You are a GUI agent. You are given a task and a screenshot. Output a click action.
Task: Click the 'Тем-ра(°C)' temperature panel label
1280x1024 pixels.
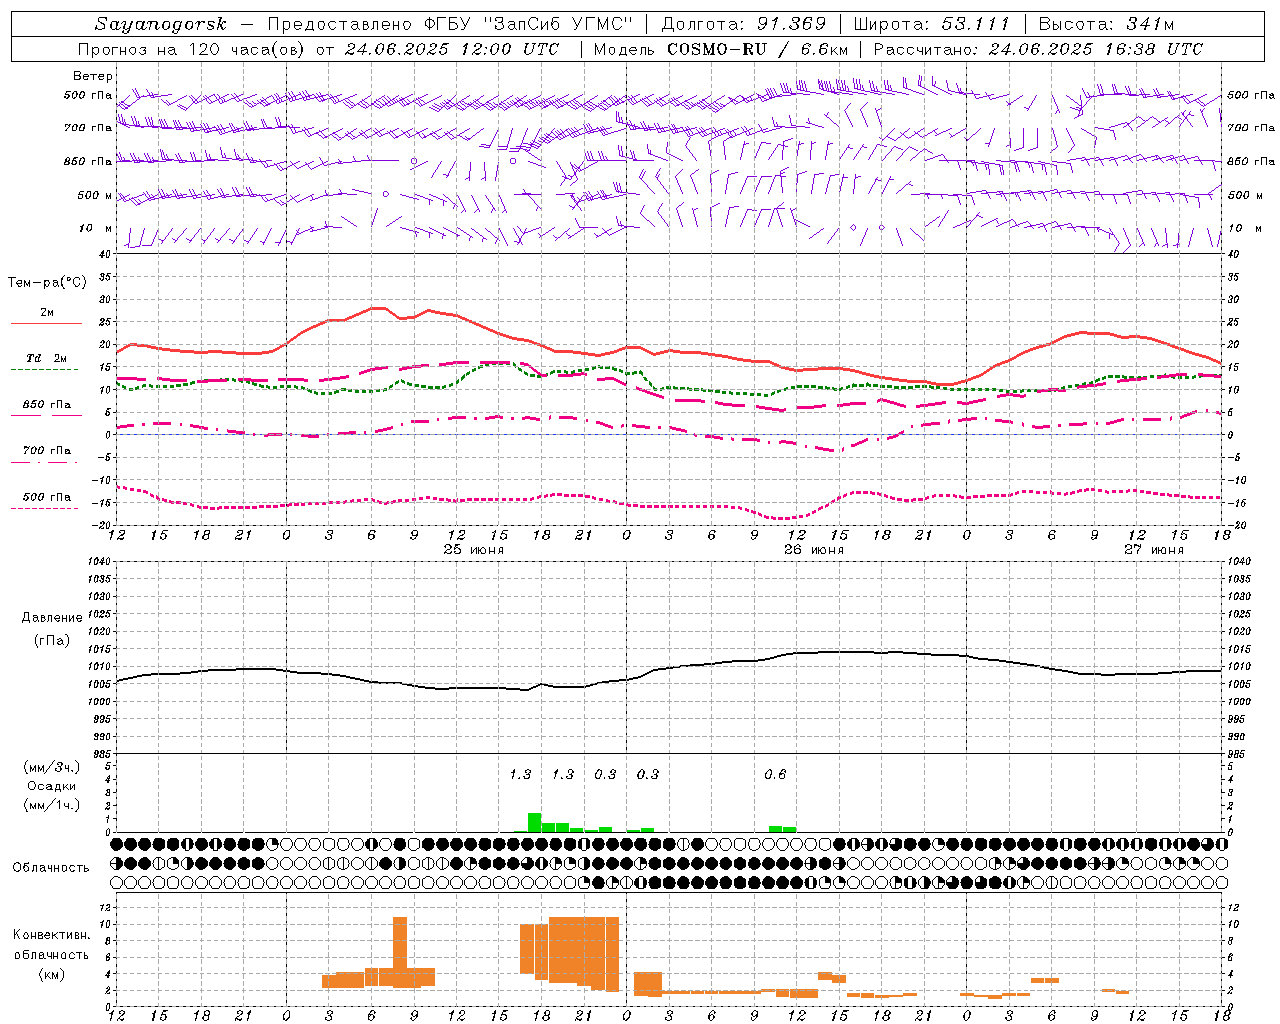coord(47,283)
